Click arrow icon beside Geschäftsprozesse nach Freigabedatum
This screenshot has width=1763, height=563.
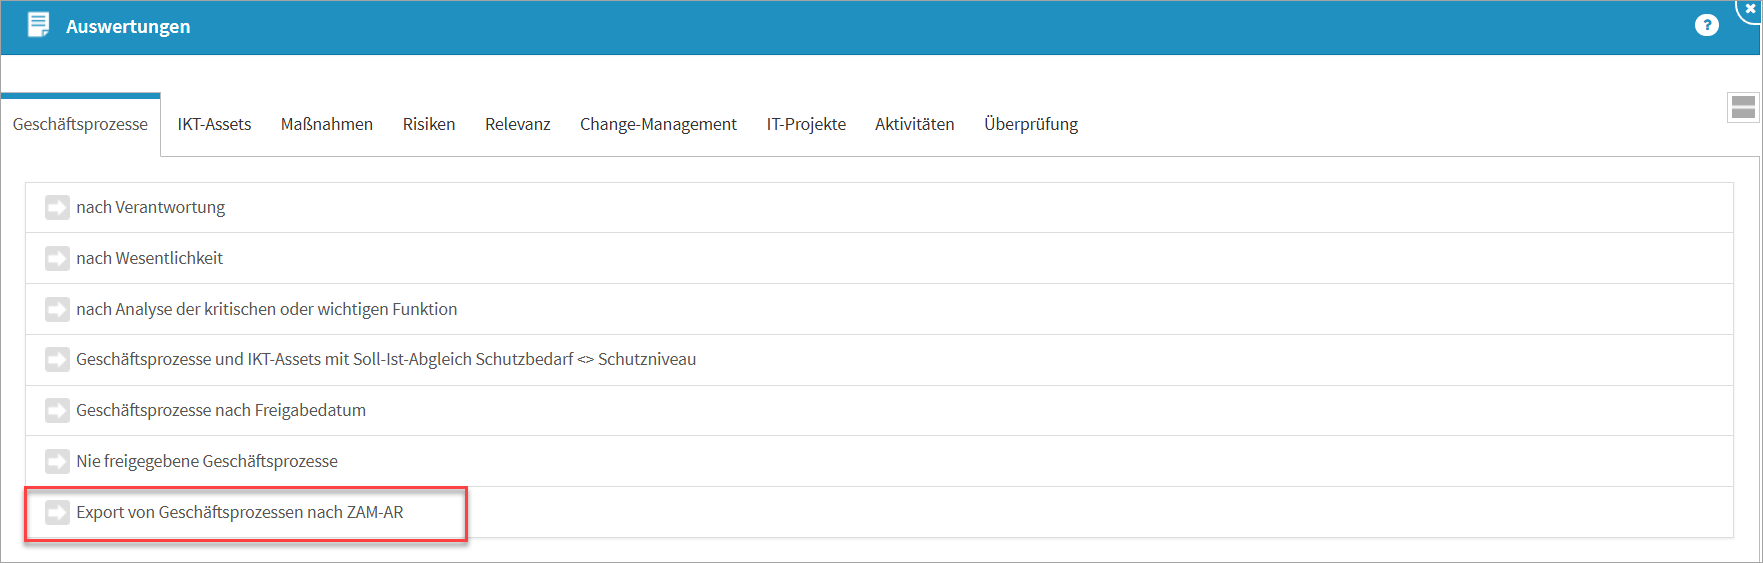[57, 411]
